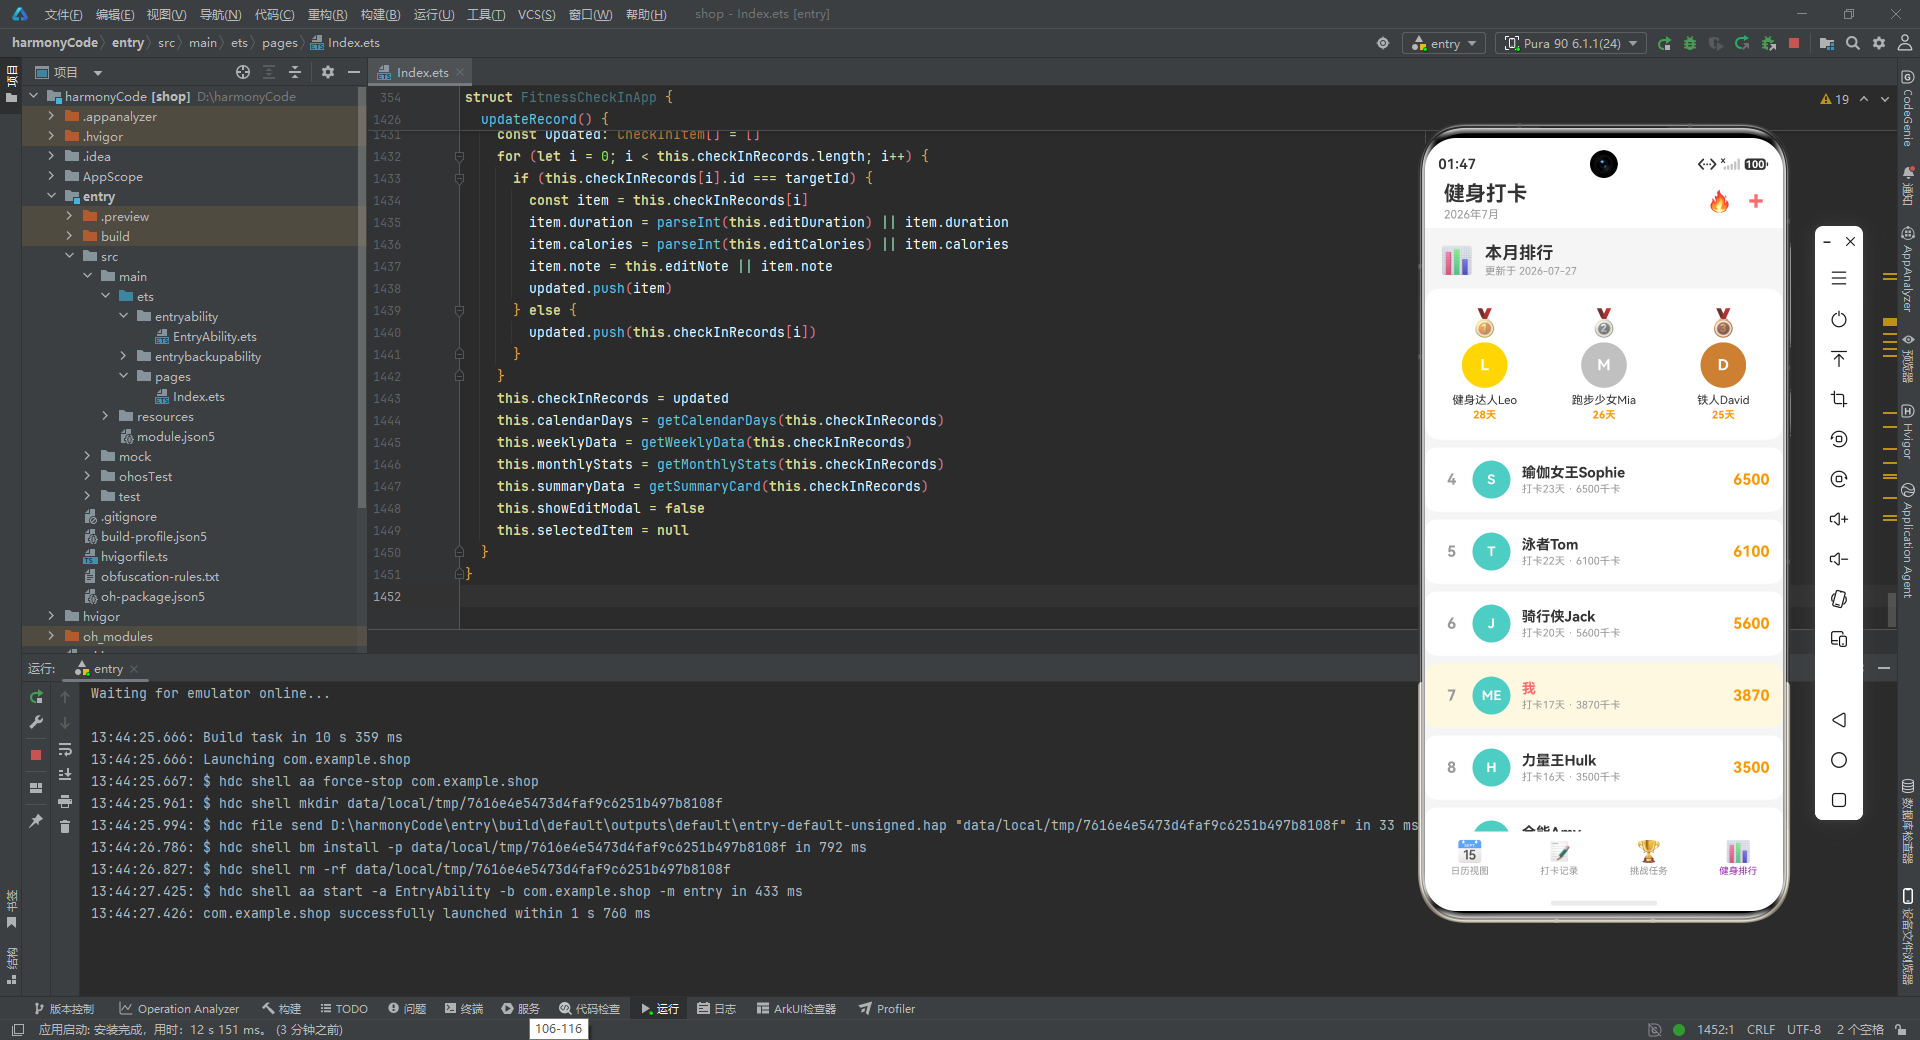Click the project tree vertical scrollbar
This screenshot has height=1040, width=1920.
[362, 300]
